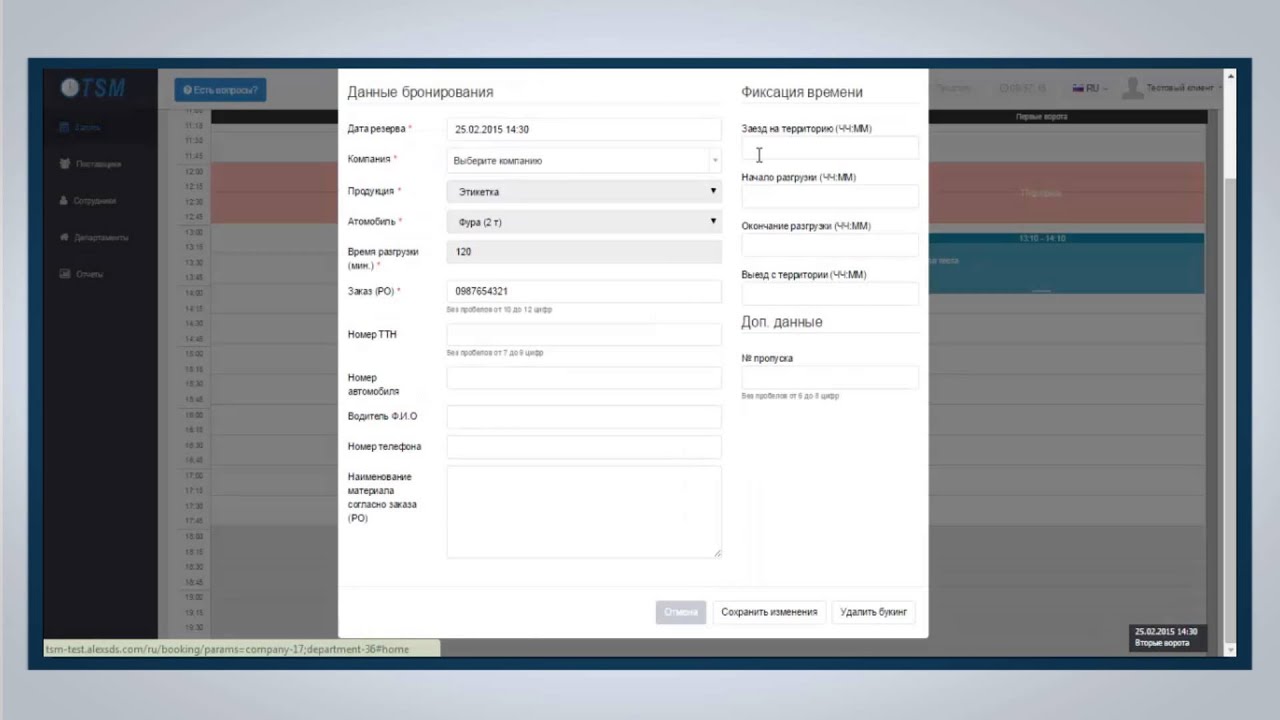This screenshot has width=1280, height=720.
Task: Click the Окончание разгрузки time field
Action: pos(830,245)
